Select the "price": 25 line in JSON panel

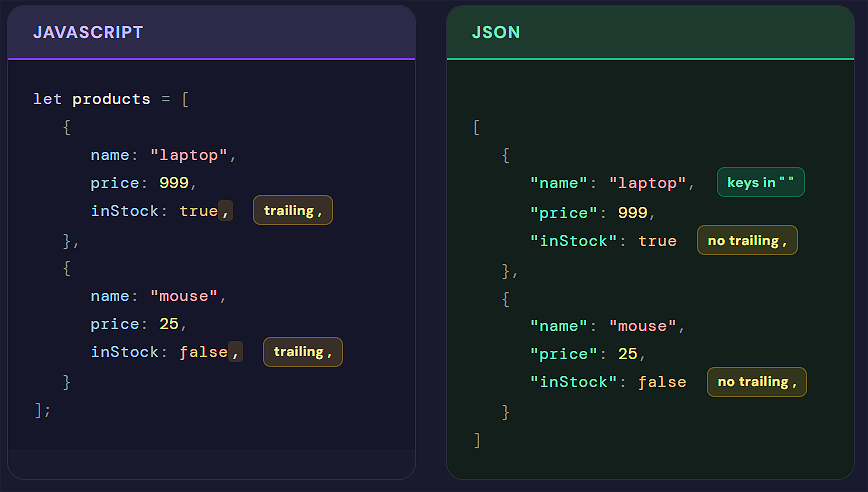pos(588,354)
